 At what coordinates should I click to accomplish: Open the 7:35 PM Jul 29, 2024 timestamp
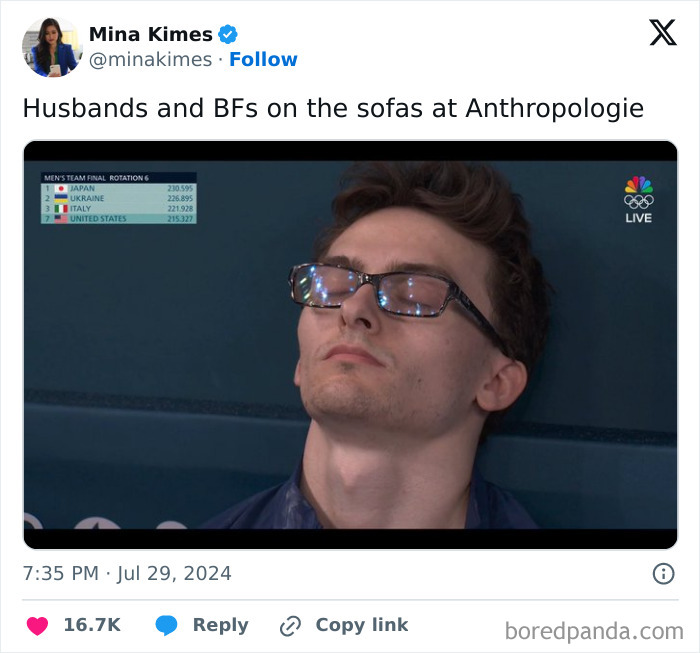pyautogui.click(x=127, y=574)
